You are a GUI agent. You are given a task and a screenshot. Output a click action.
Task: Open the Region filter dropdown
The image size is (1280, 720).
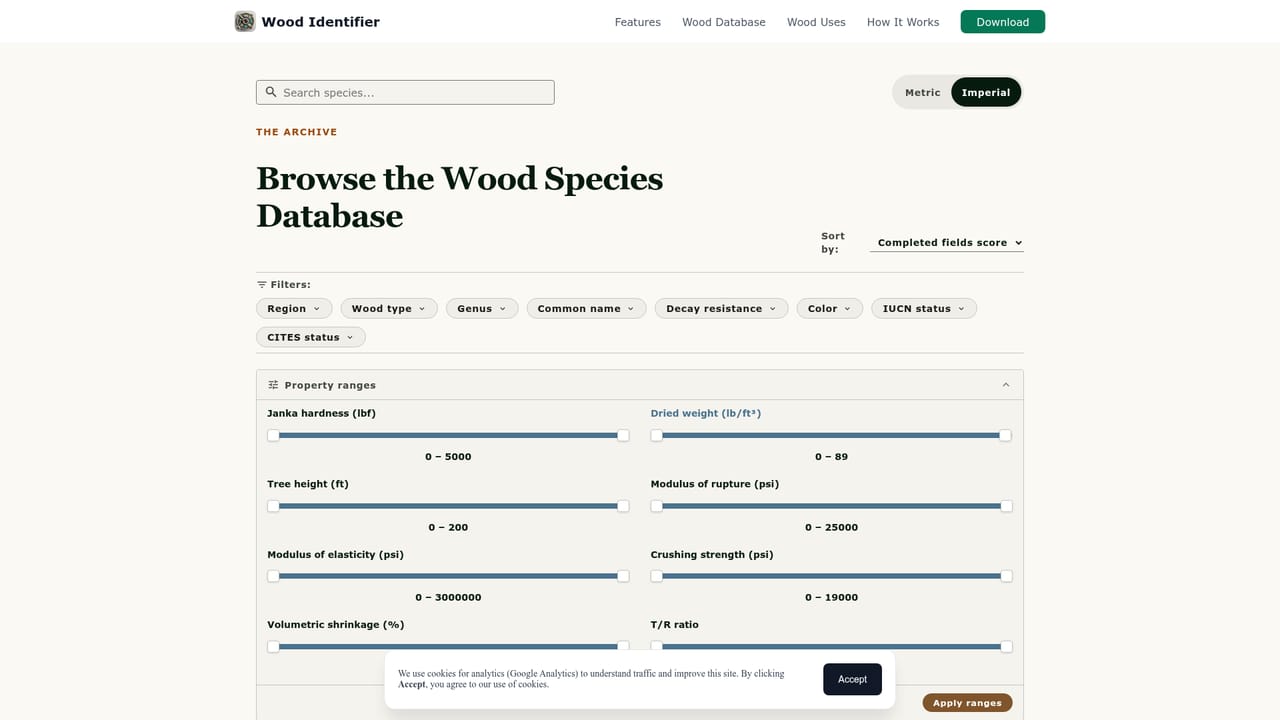click(294, 308)
